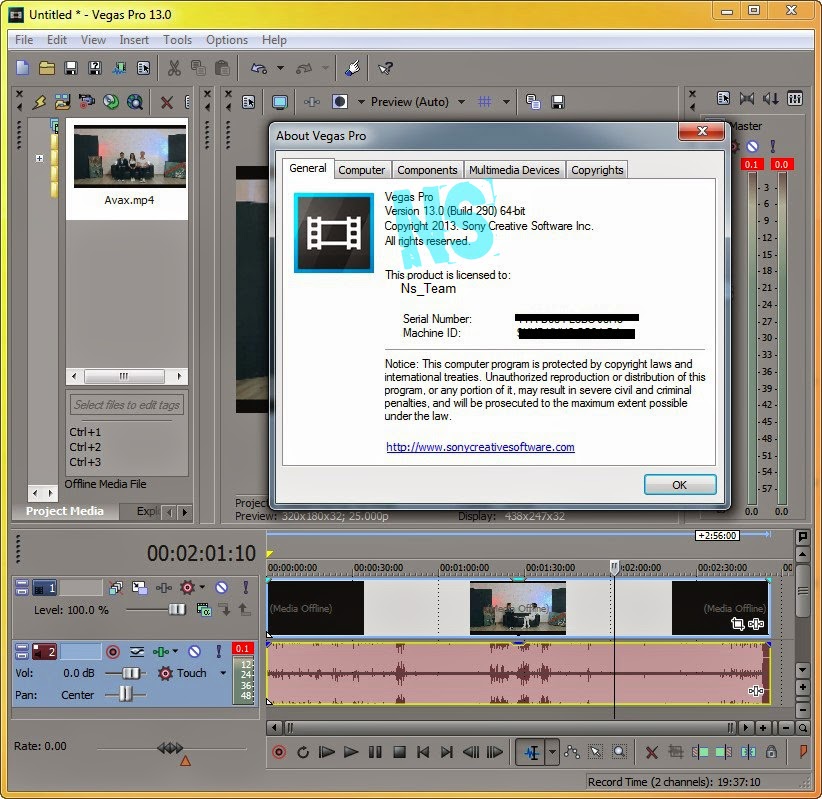The width and height of the screenshot is (822, 799).
Task: Import media lightning bolt icon
Action: [x=39, y=102]
